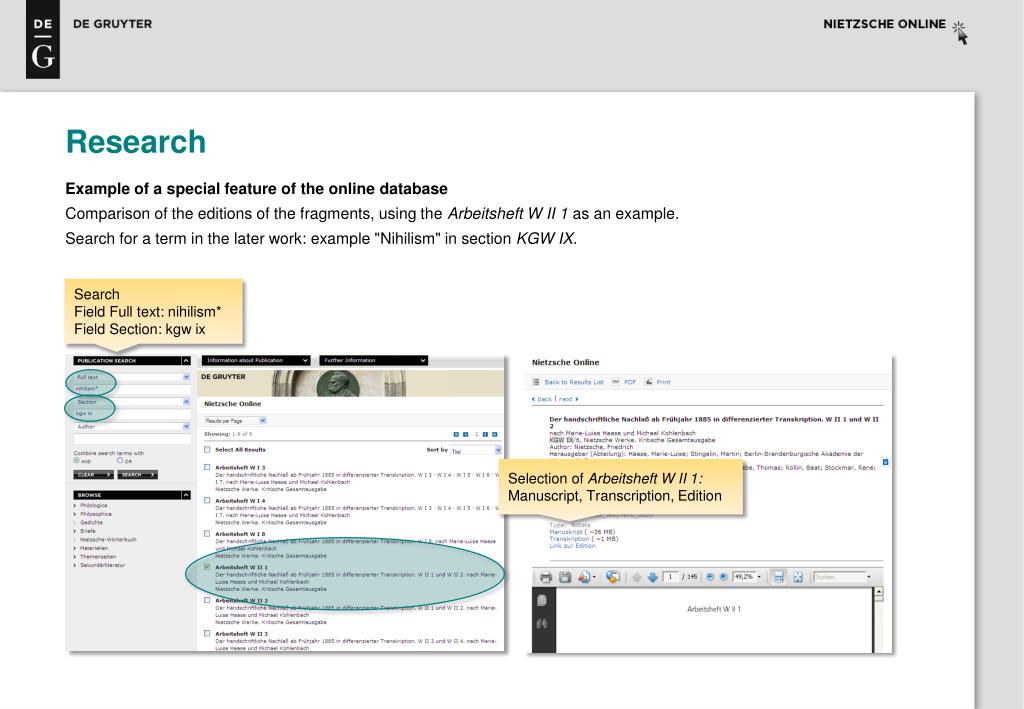Enable scrolling page mode in PDF toolbar
Viewport: 1024px width, 709px height.
click(778, 577)
